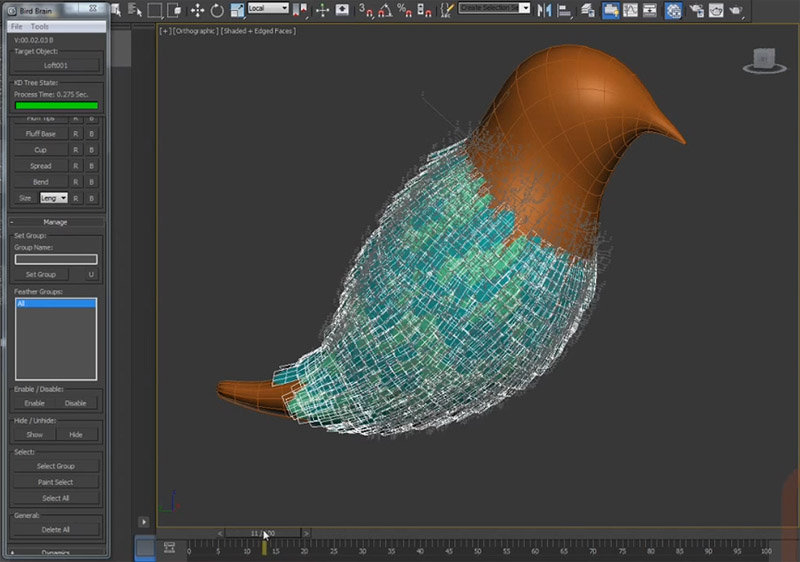The height and width of the screenshot is (562, 800).
Task: Open the Tools menu in Bird Brain
Action: click(x=39, y=25)
